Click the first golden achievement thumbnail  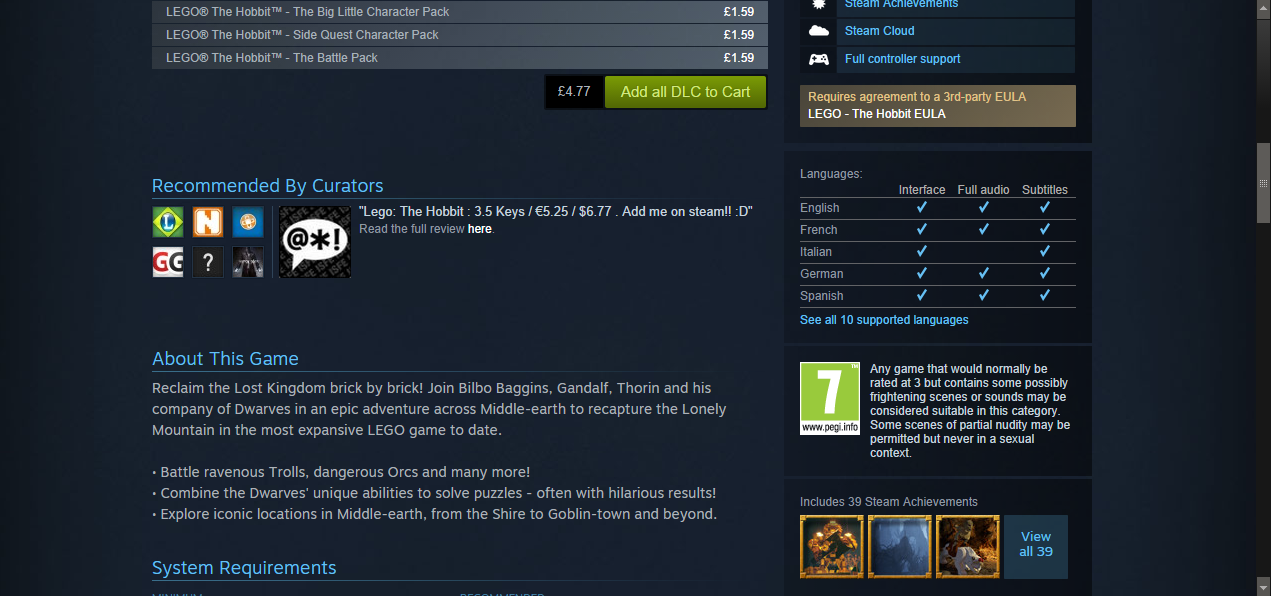[x=832, y=547]
